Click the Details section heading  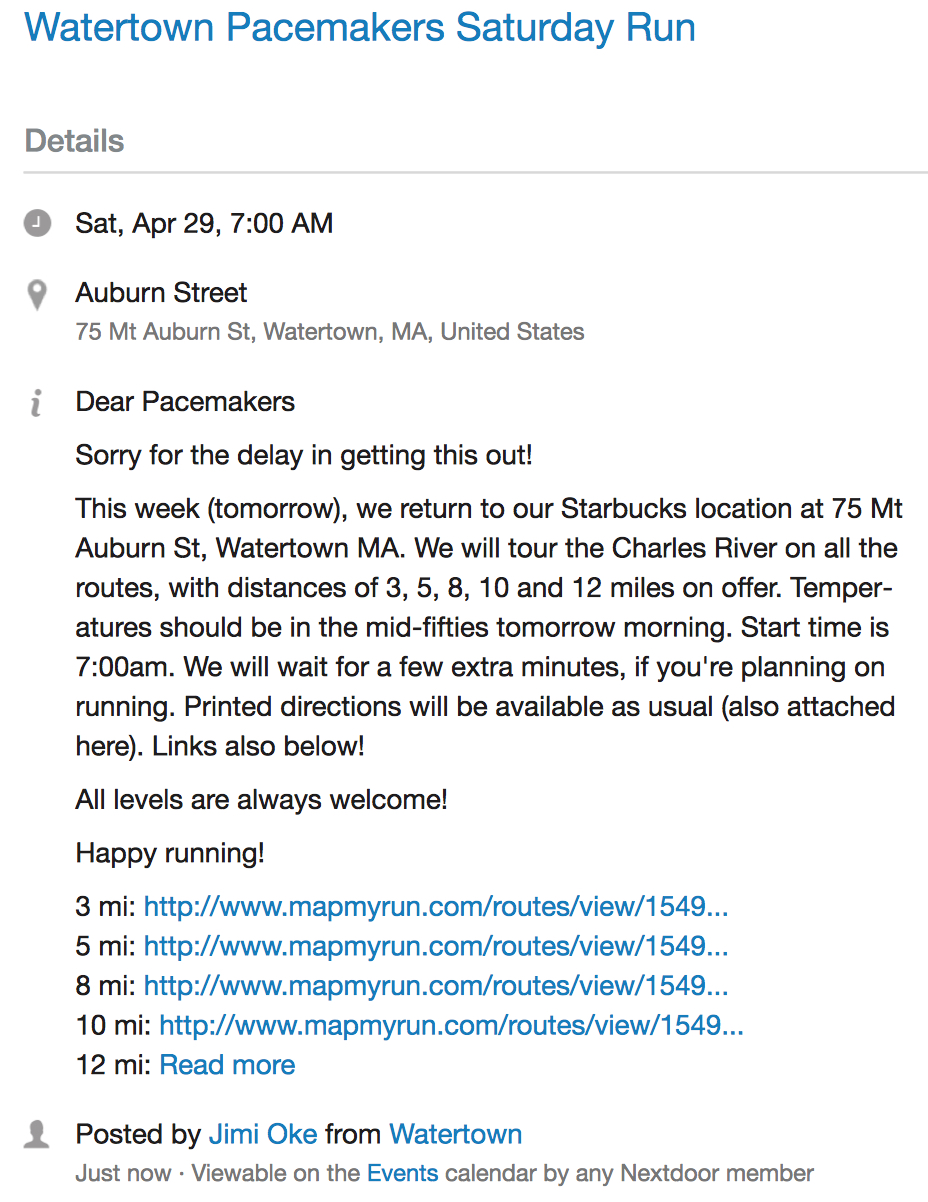point(74,141)
